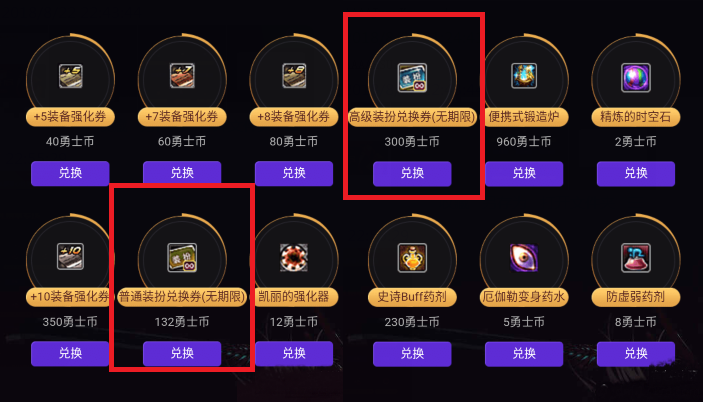The image size is (703, 402).
Task: Click 兑换 under 普通装扮兑换券(无期限)
Action: pyautogui.click(x=182, y=353)
